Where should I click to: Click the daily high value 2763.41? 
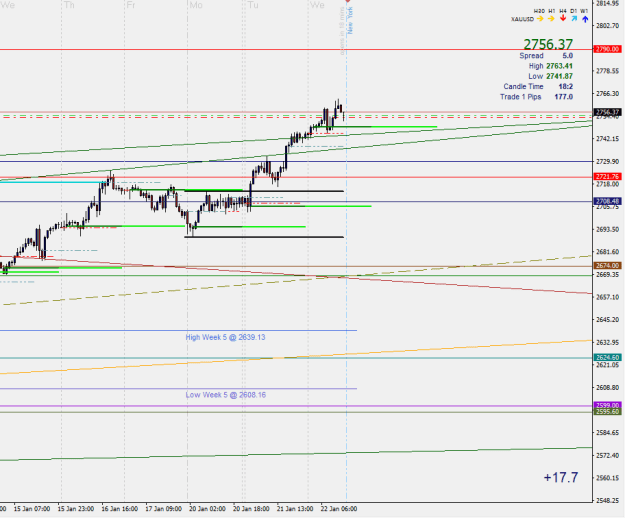point(560,66)
